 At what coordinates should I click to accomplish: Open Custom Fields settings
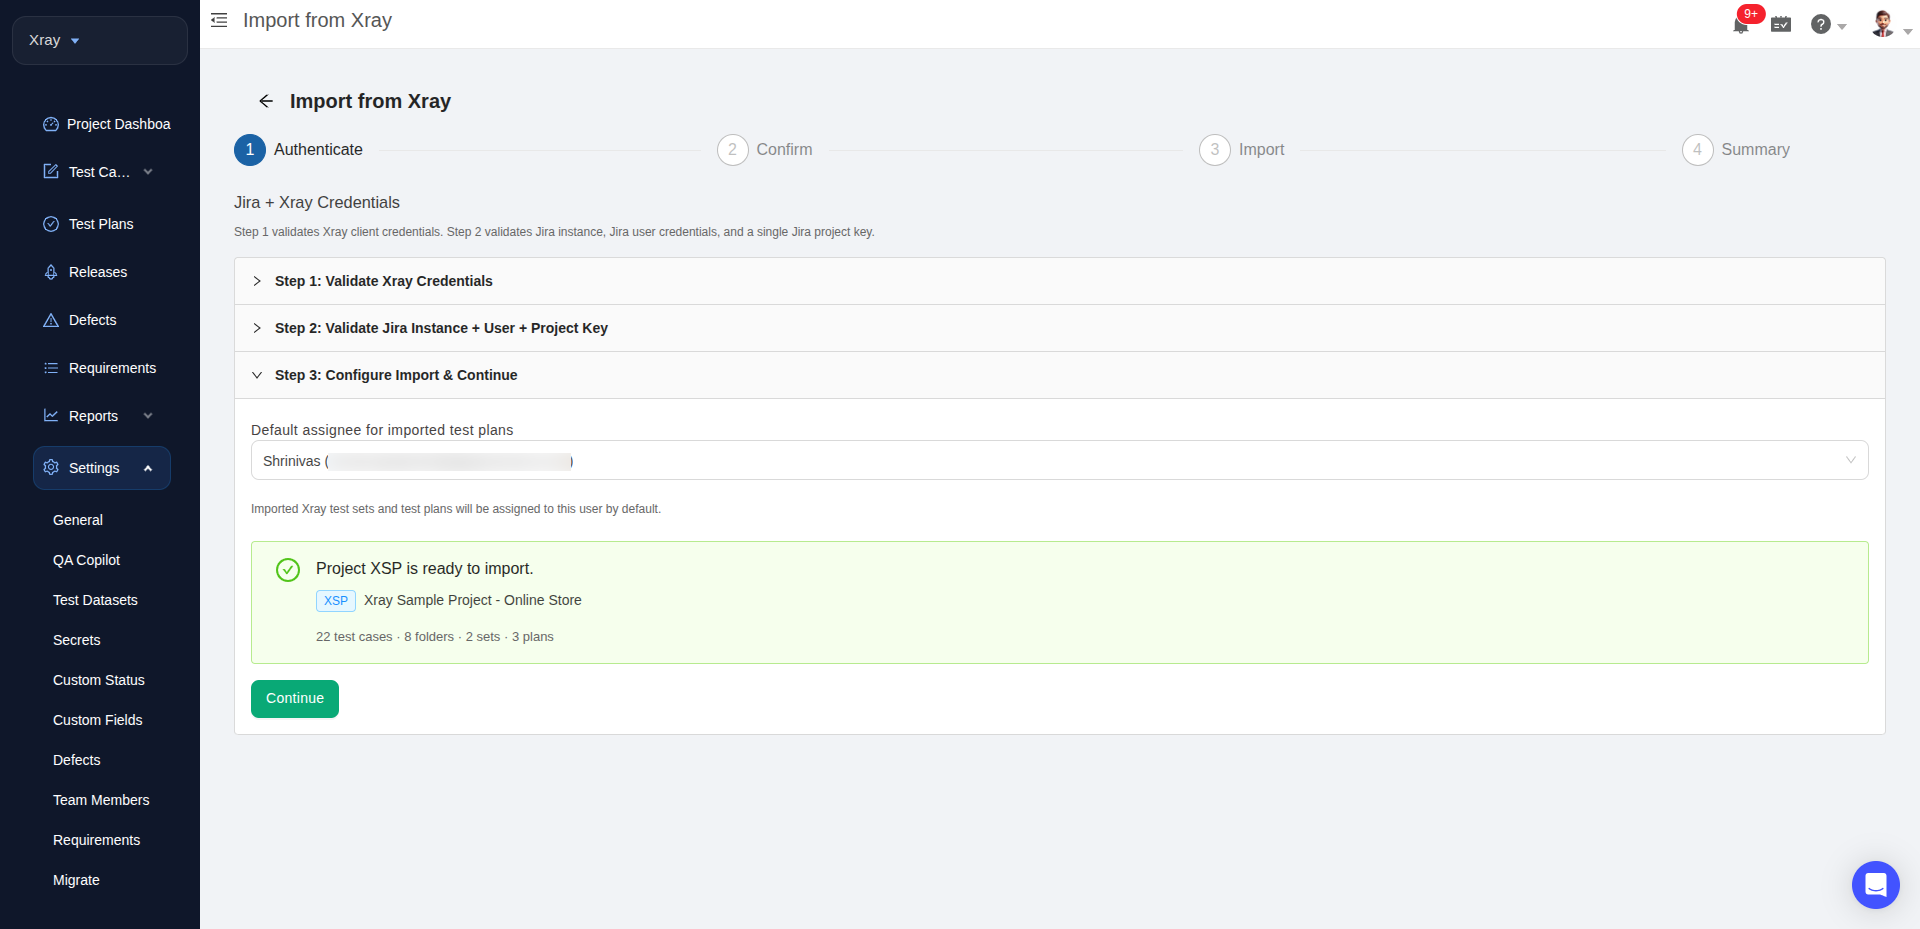(98, 720)
